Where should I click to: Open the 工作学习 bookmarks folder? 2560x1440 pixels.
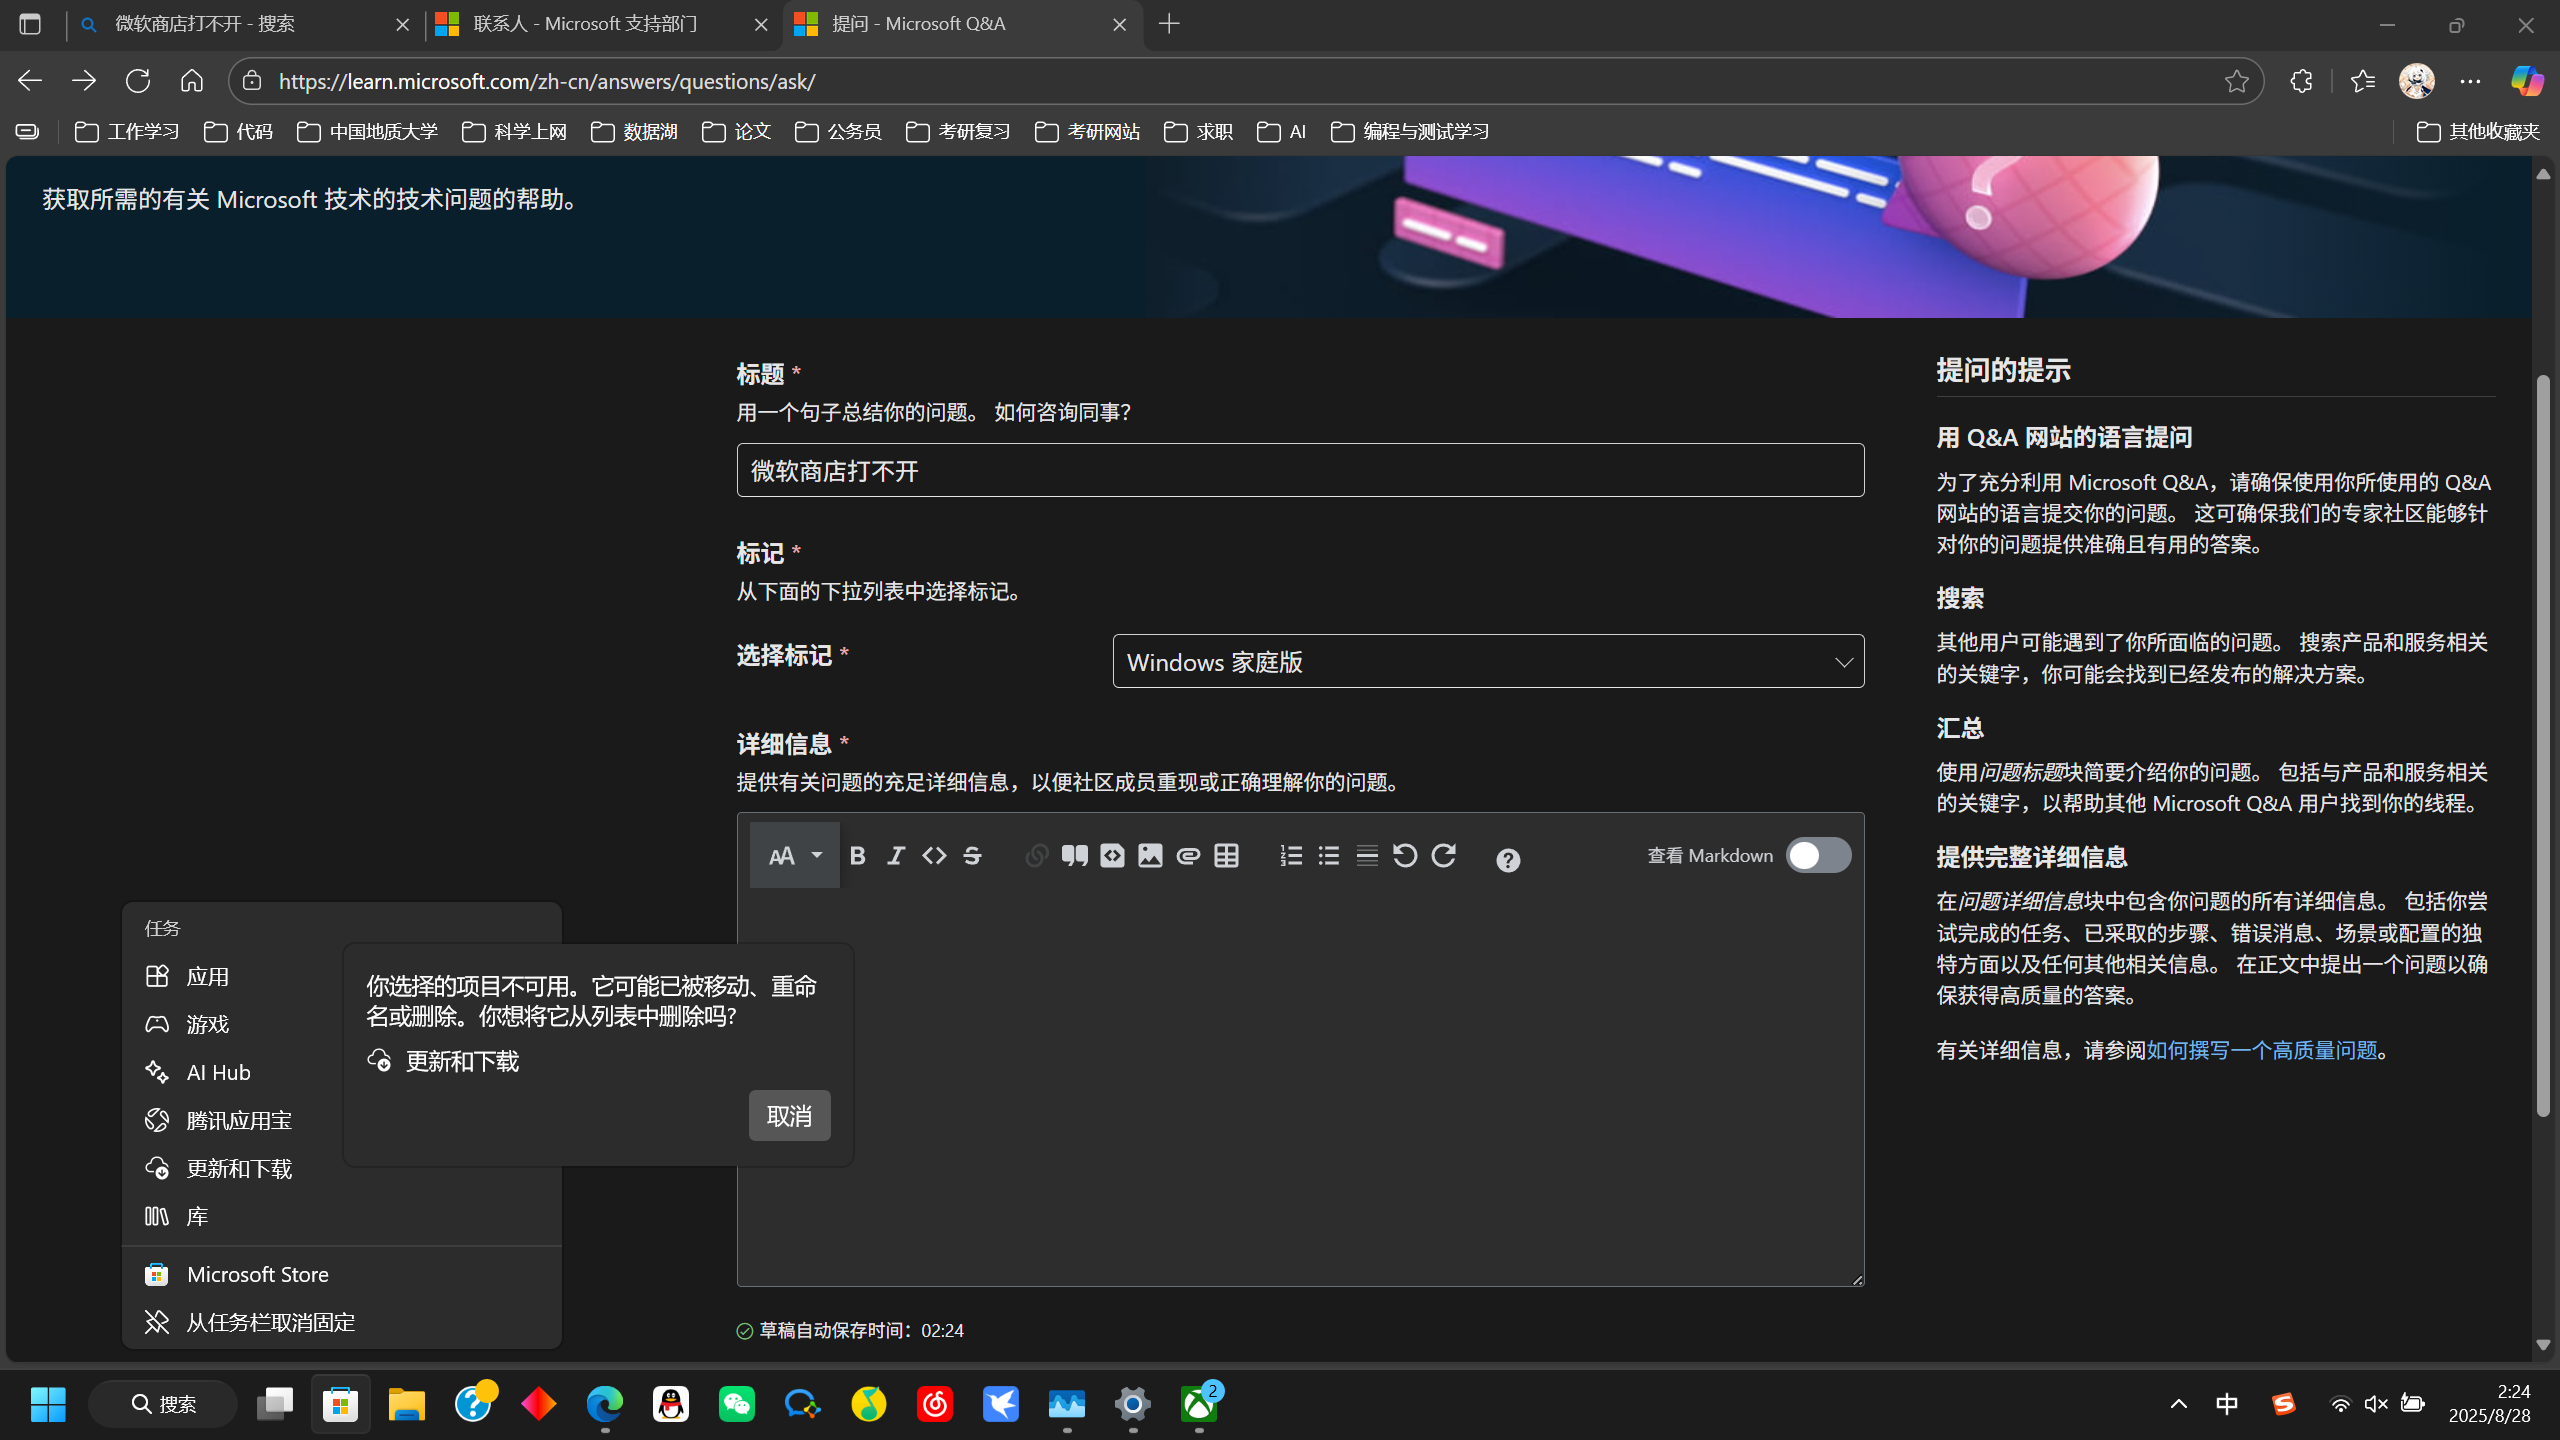tap(127, 132)
